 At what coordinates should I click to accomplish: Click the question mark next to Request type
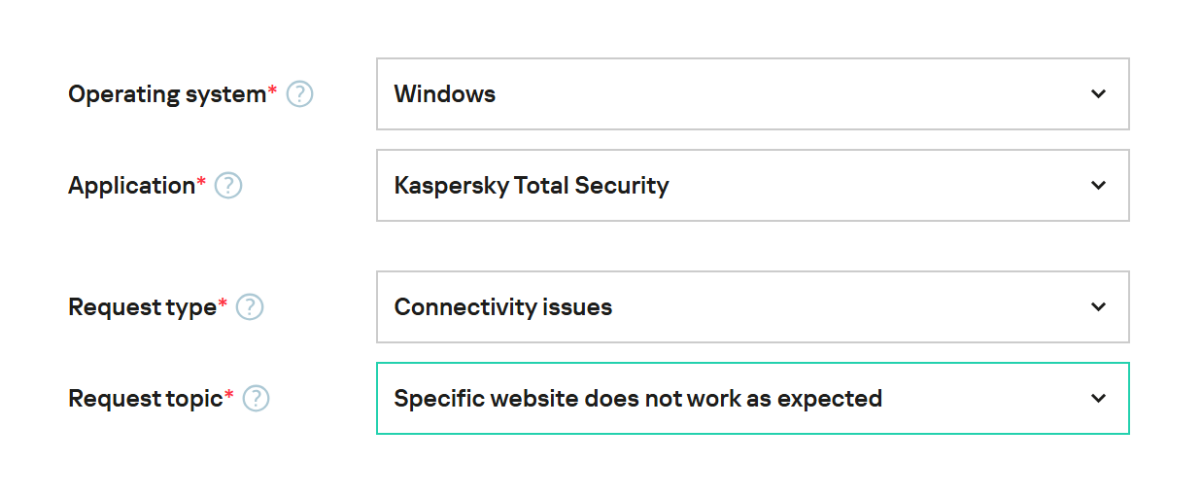pos(250,308)
